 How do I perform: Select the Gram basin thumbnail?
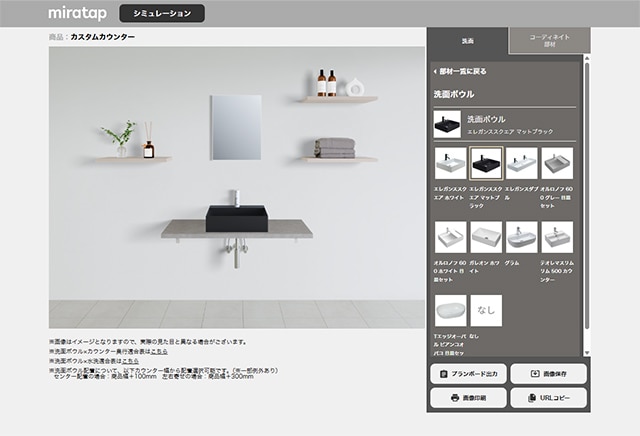[x=521, y=237]
